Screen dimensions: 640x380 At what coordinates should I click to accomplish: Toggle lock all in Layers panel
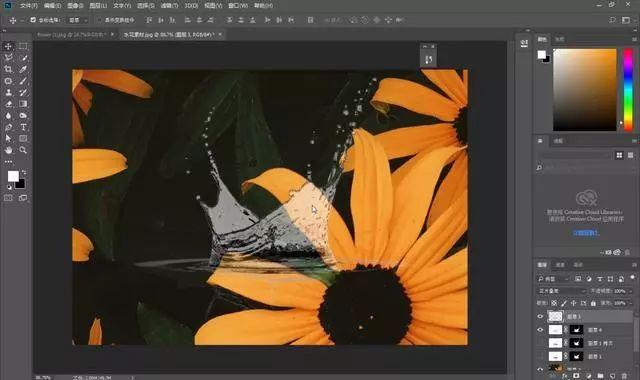pos(593,303)
